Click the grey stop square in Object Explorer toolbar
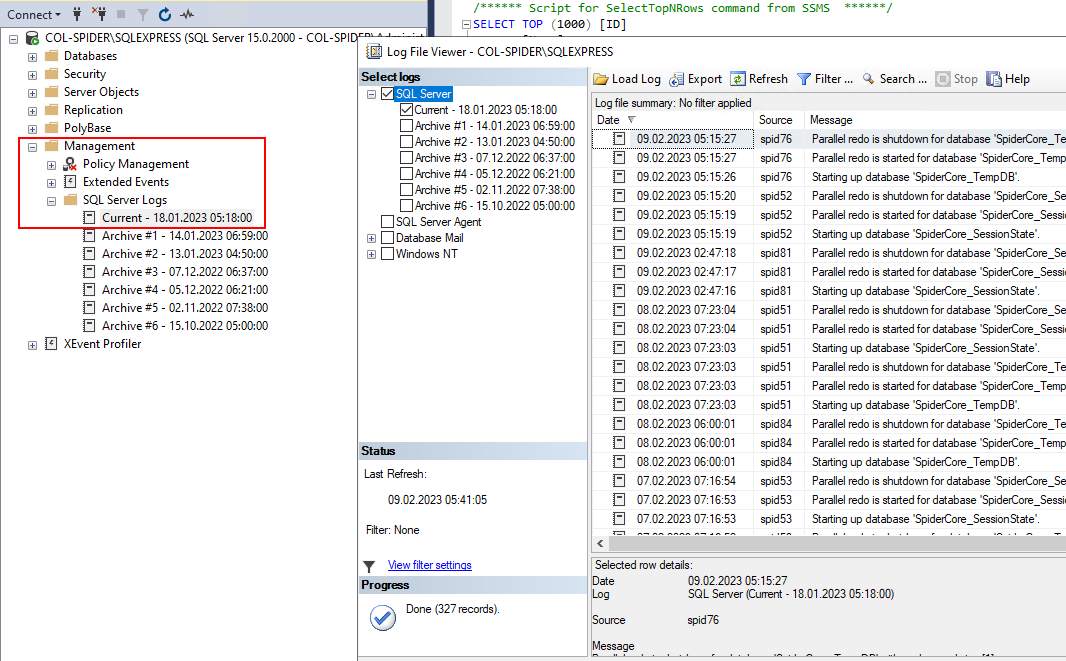 121,14
